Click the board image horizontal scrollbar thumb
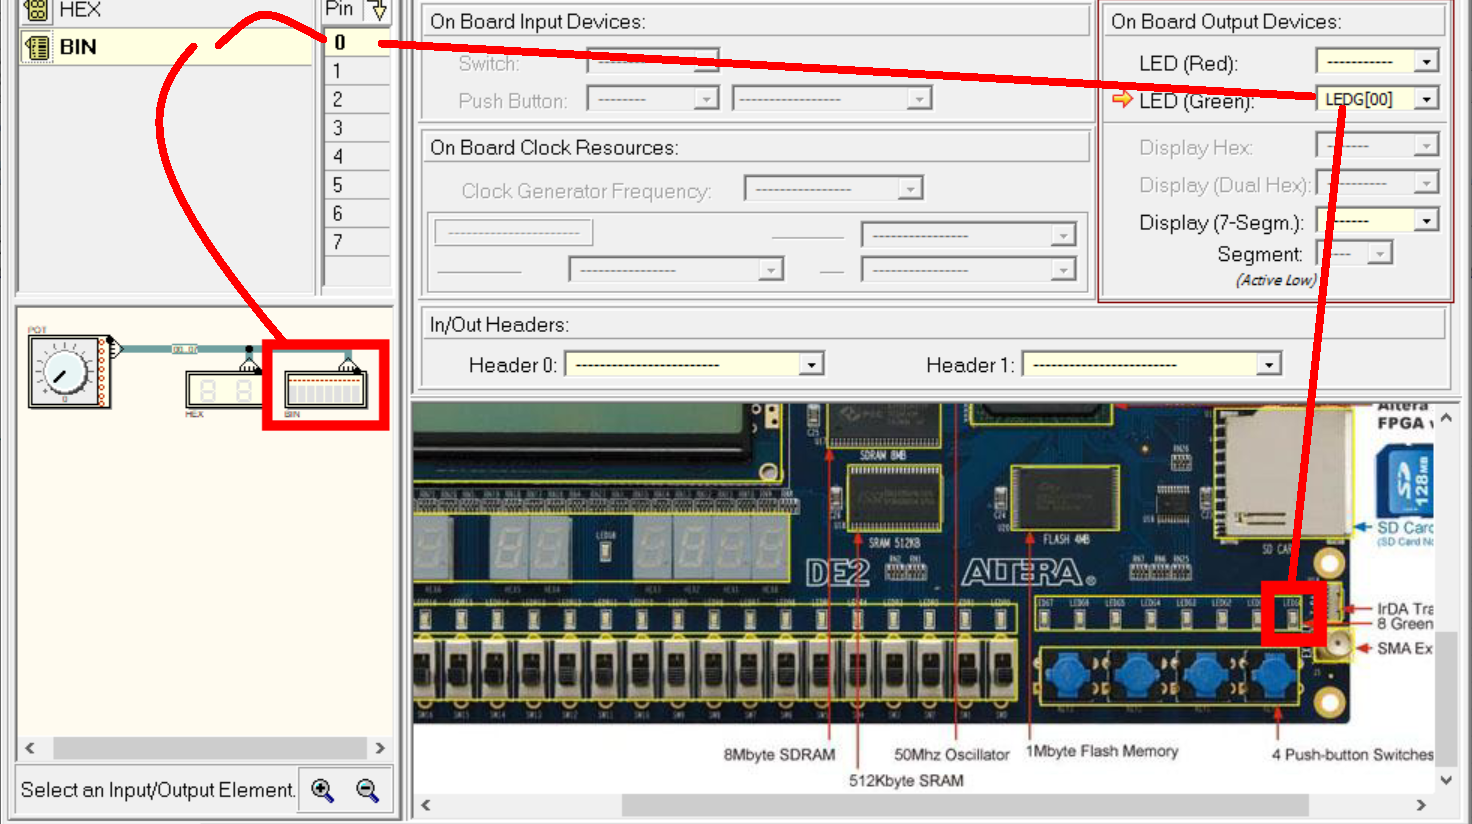The width and height of the screenshot is (1472, 824). pyautogui.click(x=965, y=805)
